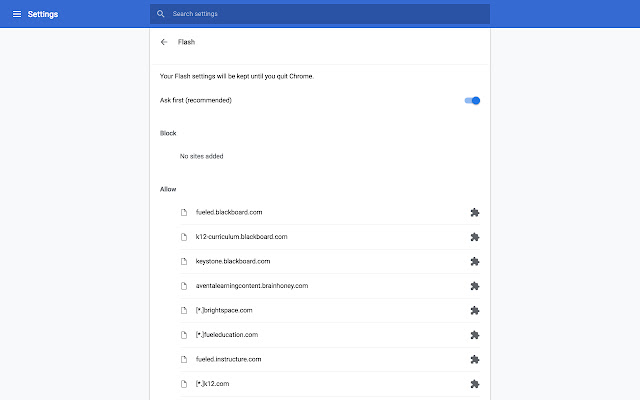Screen dimensions: 640x400
Task: Select the fueled.blackboard.com site entry
Action: [228, 212]
